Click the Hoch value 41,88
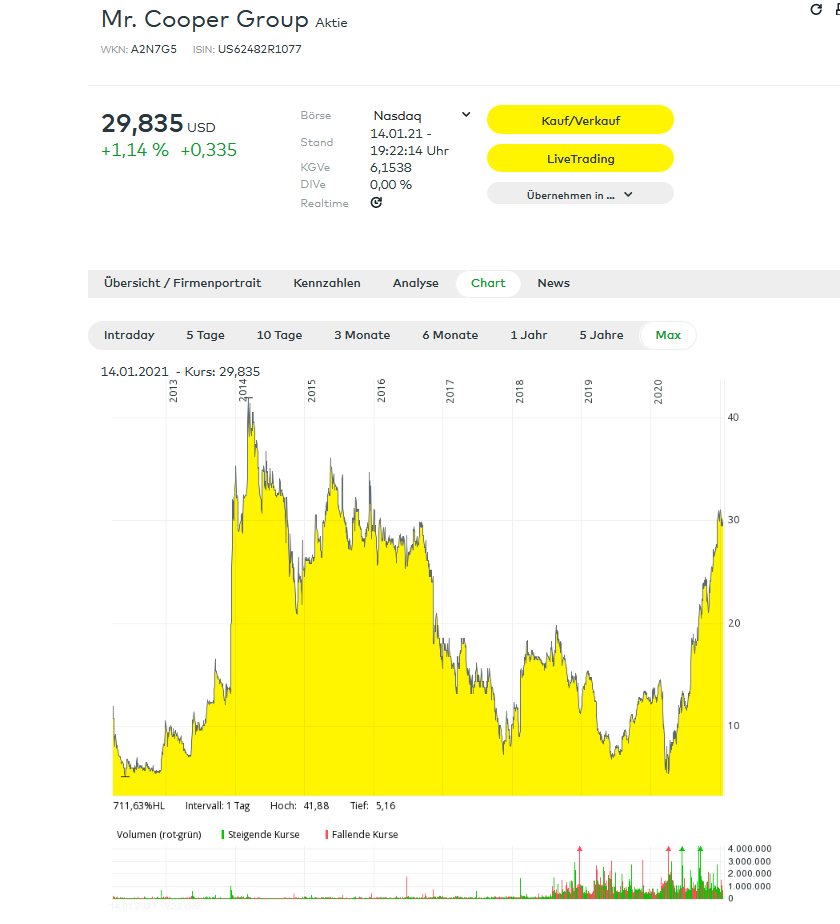The width and height of the screenshot is (840, 924). tap(316, 806)
